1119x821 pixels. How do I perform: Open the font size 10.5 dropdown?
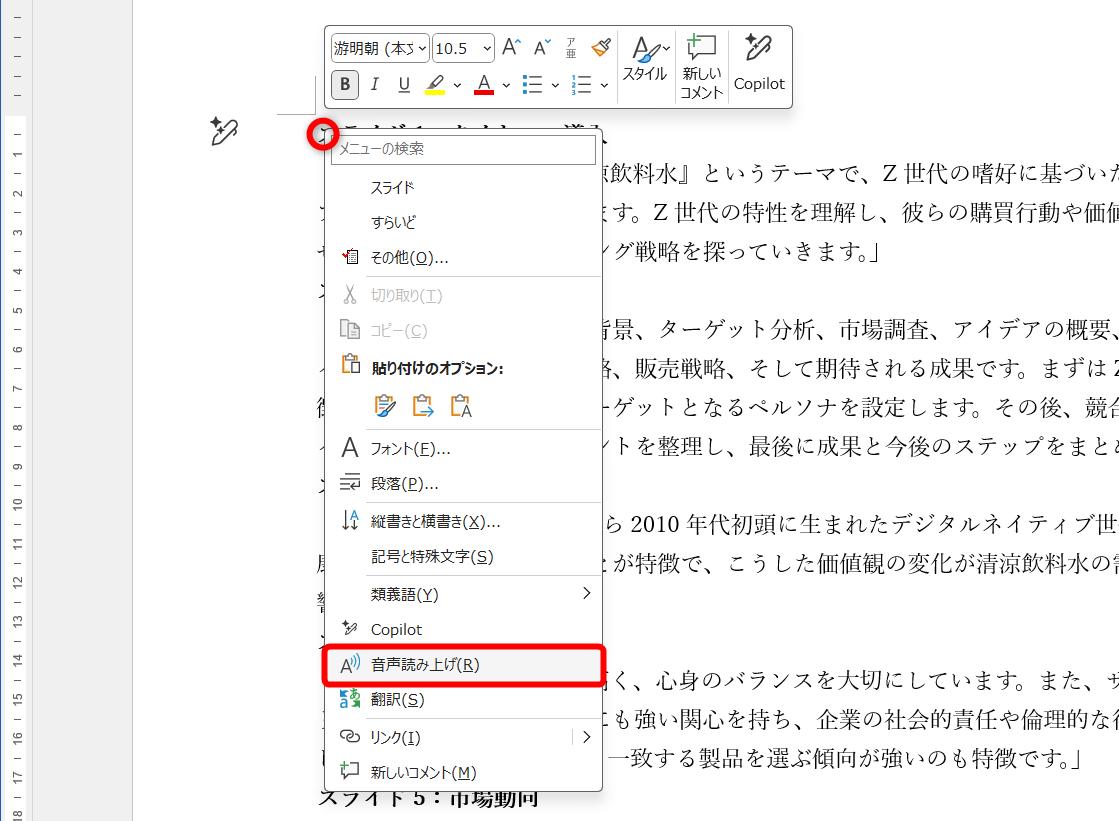tap(462, 47)
